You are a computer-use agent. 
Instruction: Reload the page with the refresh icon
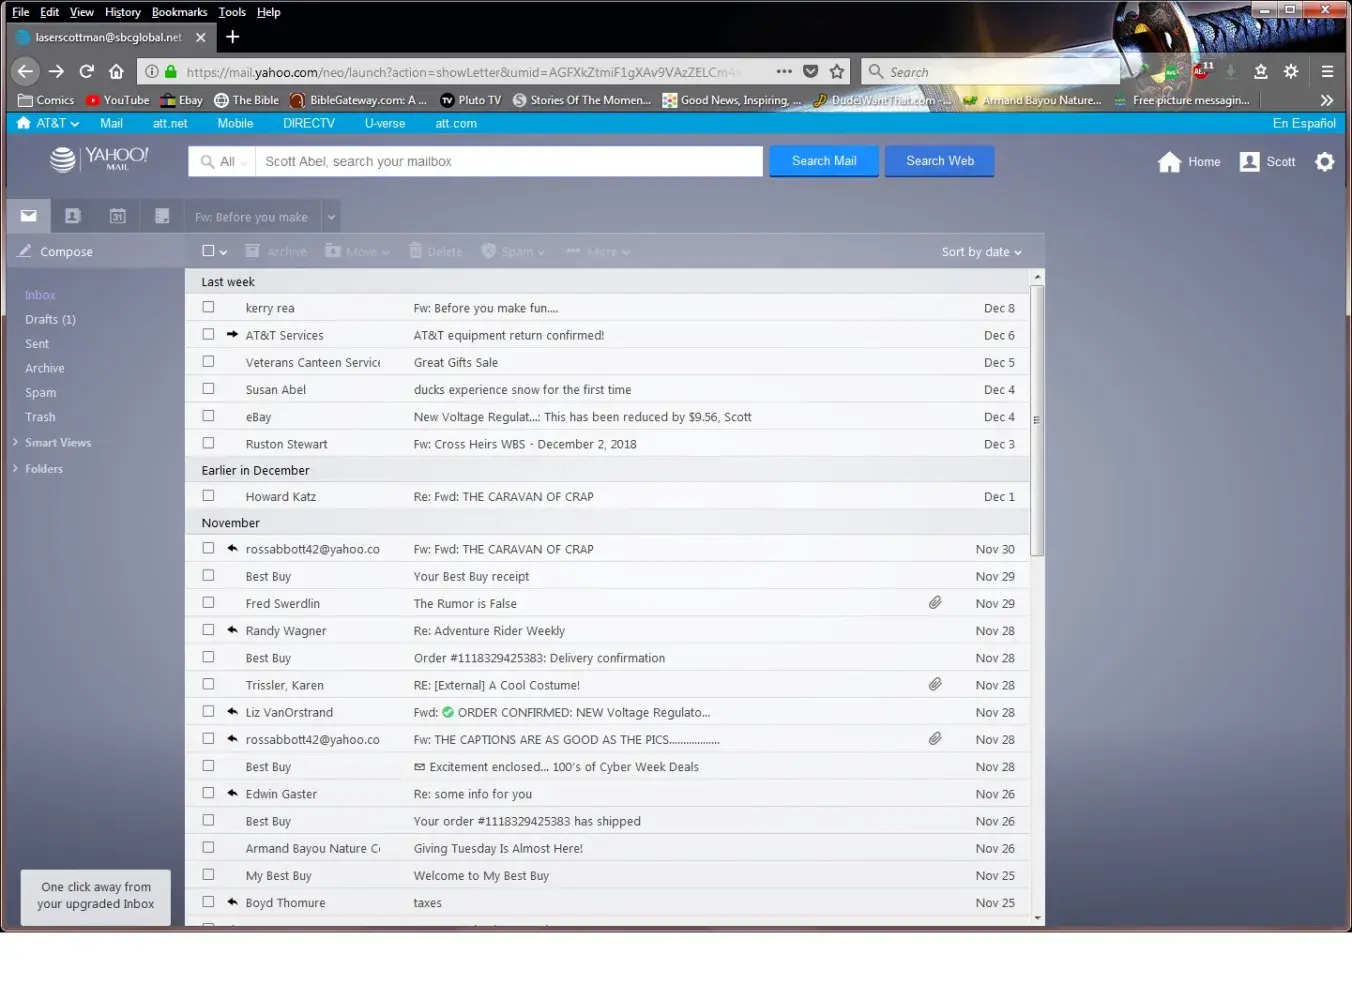87,72
